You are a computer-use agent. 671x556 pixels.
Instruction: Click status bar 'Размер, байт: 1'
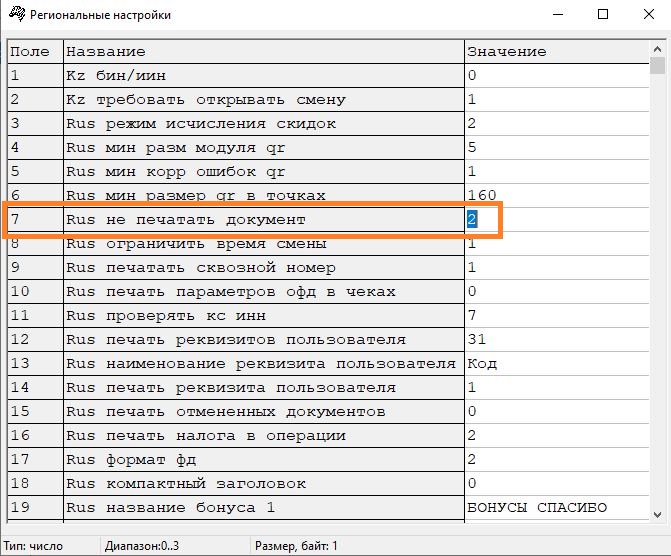tap(296, 546)
